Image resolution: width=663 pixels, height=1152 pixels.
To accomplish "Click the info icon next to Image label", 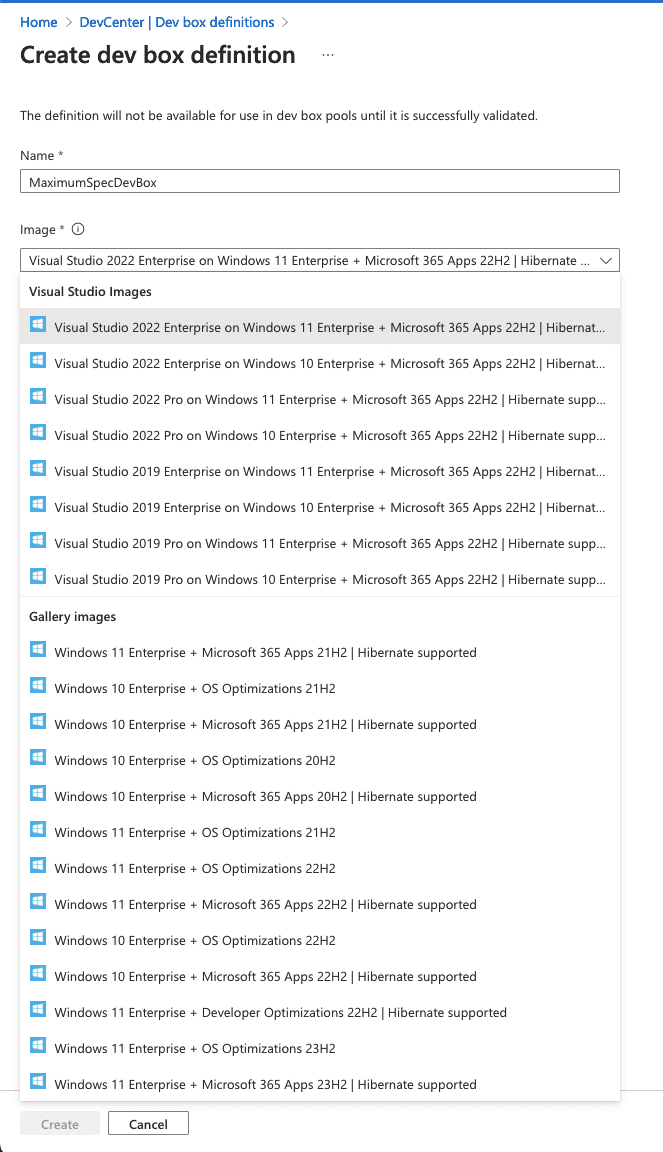I will (78, 229).
